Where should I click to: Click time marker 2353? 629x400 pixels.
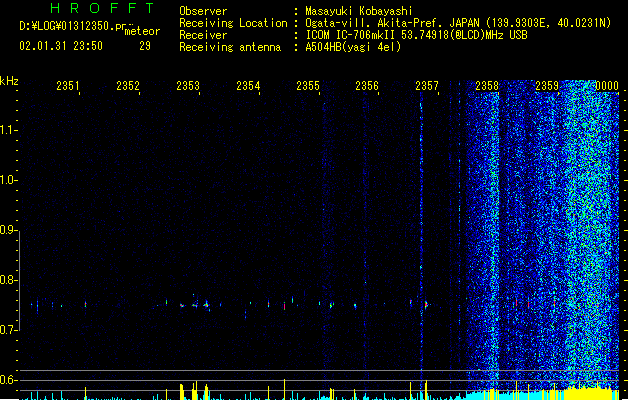pos(188,86)
